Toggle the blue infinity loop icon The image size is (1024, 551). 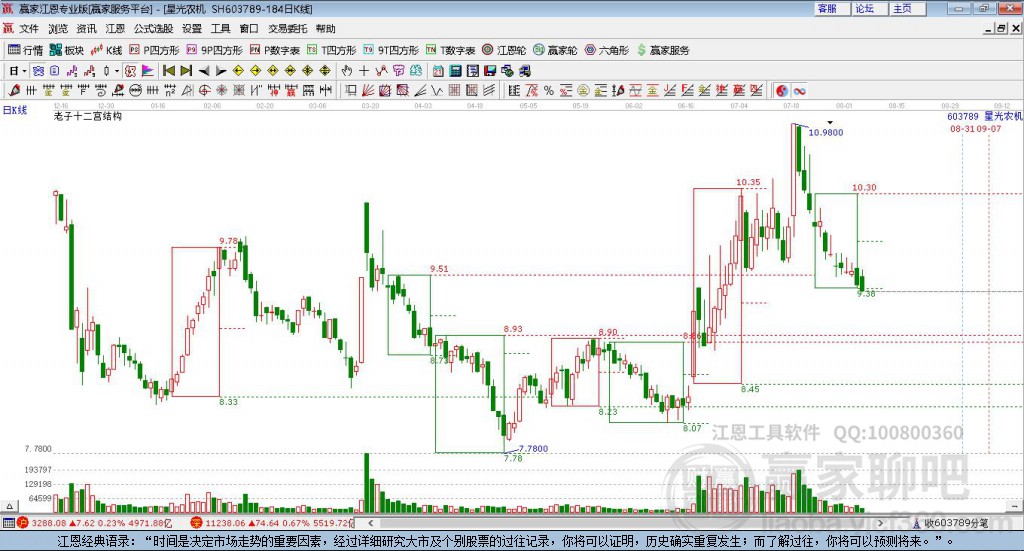[x=799, y=91]
